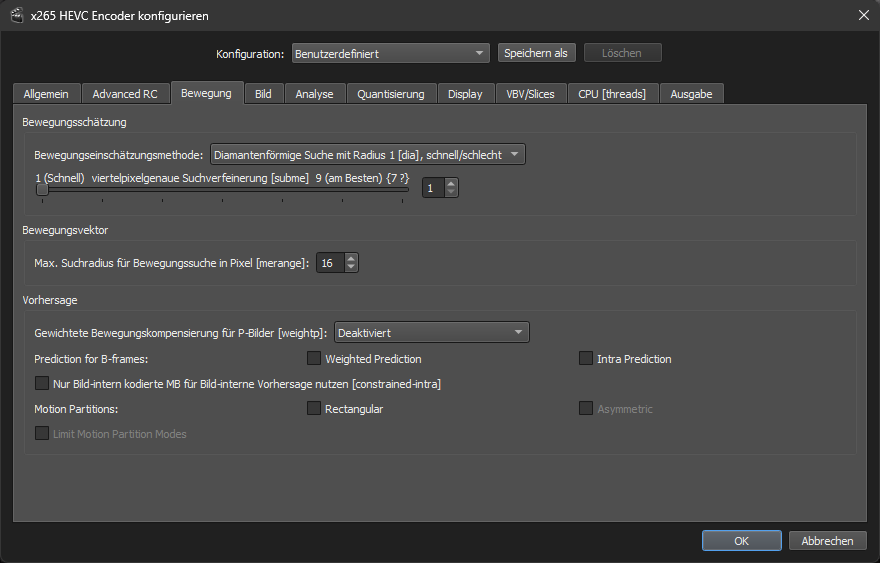Click the '9 (am Besten) {7 ?}' label

pos(363,178)
